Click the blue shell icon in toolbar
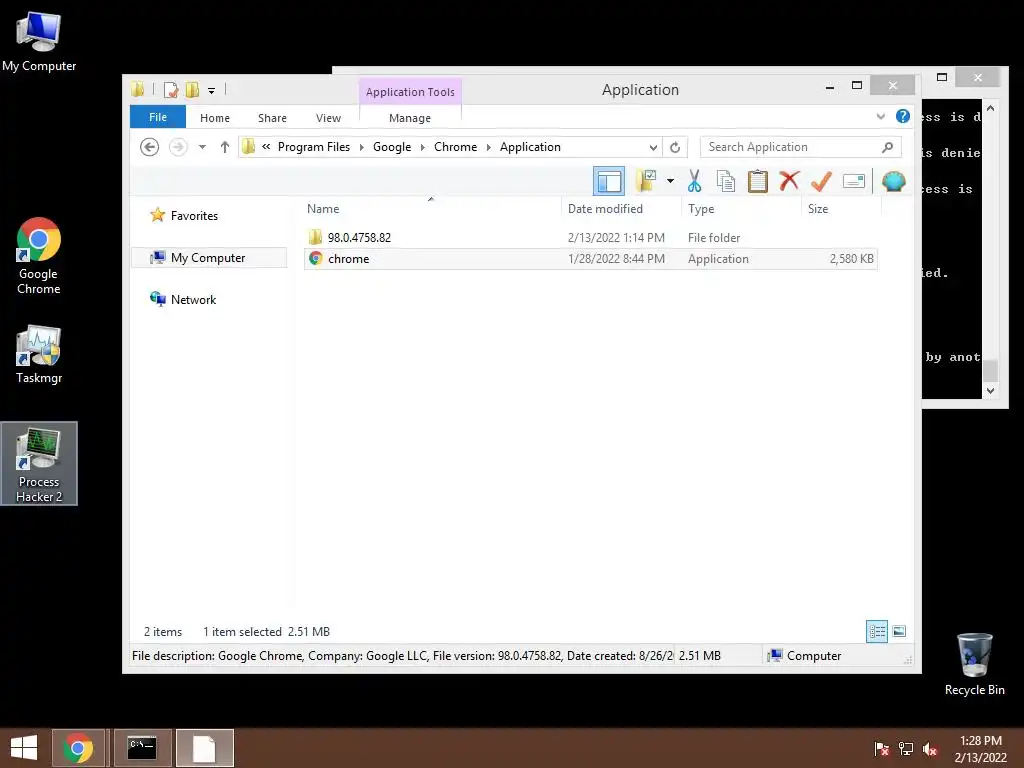1024x768 pixels. coord(893,181)
